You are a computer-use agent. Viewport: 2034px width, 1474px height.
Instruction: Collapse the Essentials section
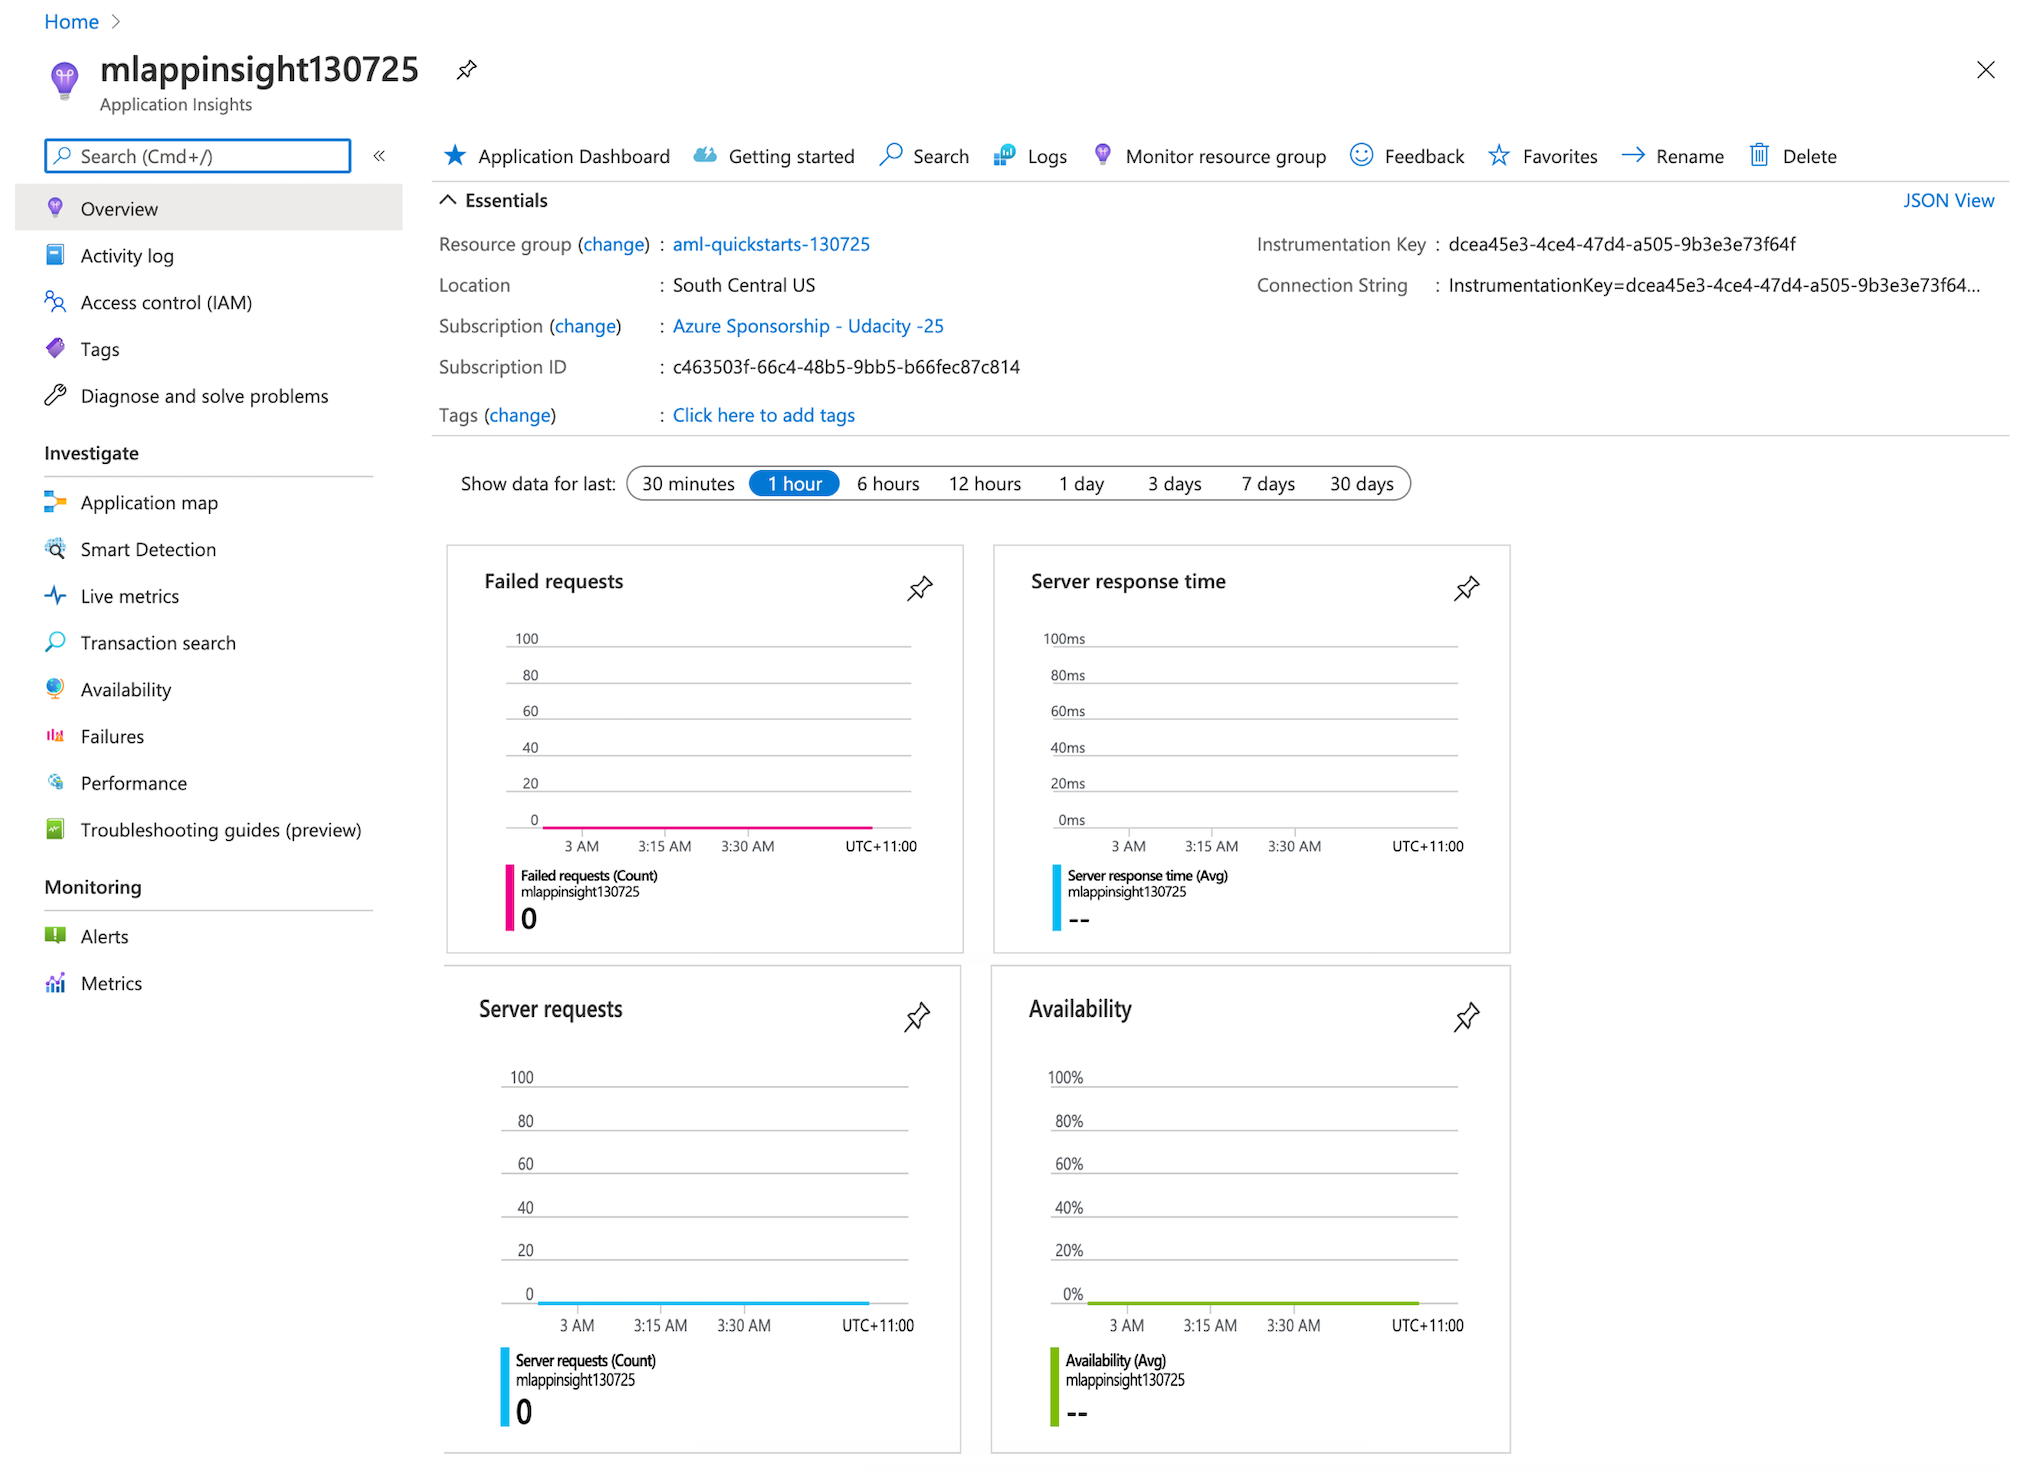(449, 200)
